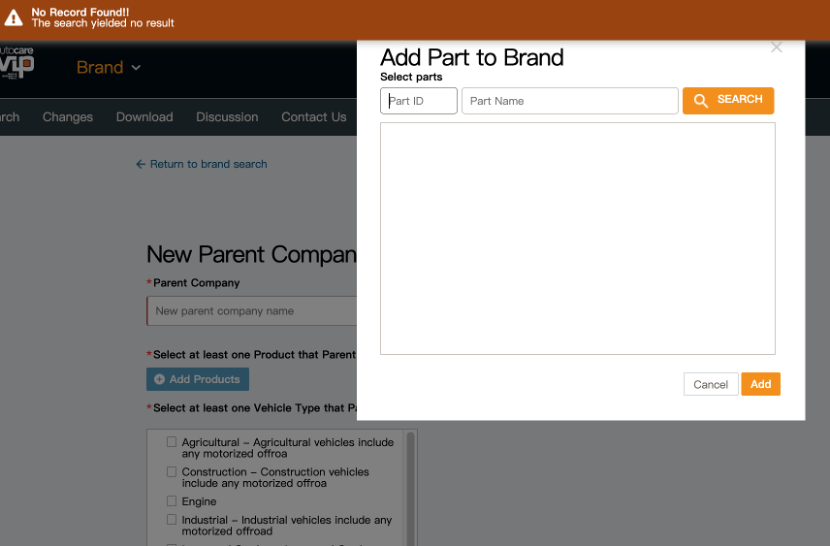This screenshot has height=546, width=830.
Task: Click the Cancel button in dialog
Action: (x=710, y=385)
